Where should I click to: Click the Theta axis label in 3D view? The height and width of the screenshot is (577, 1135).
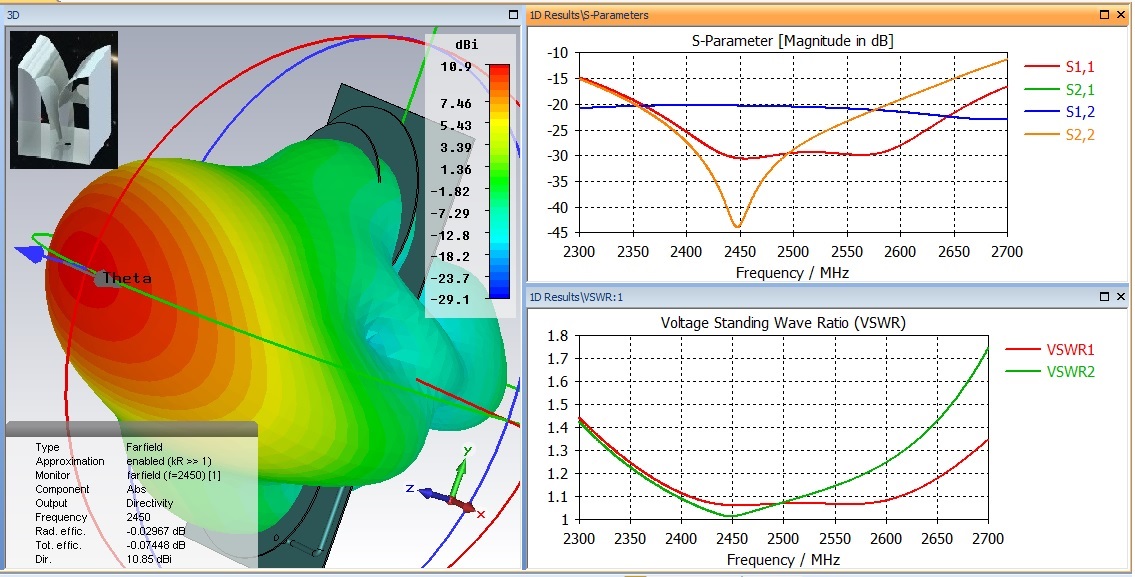pos(127,278)
